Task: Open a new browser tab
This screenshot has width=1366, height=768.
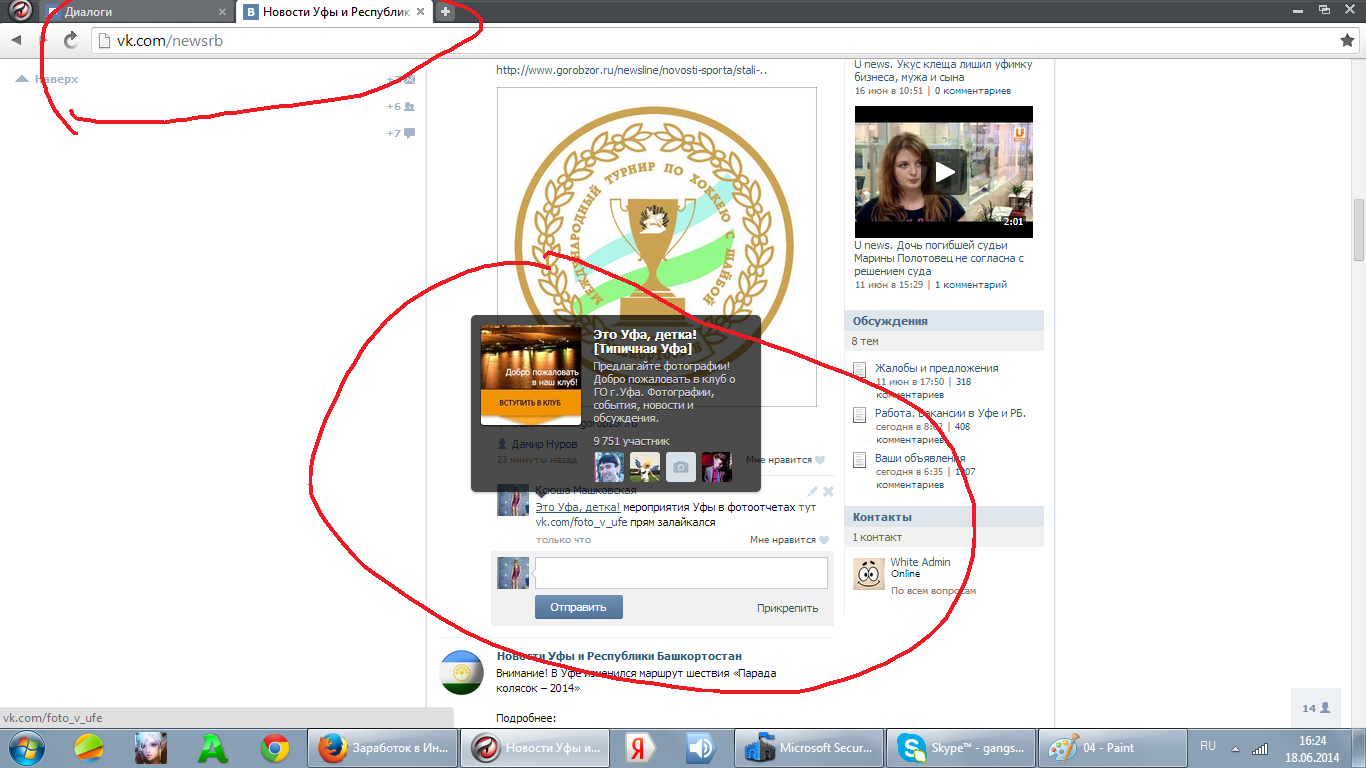Action: point(445,12)
